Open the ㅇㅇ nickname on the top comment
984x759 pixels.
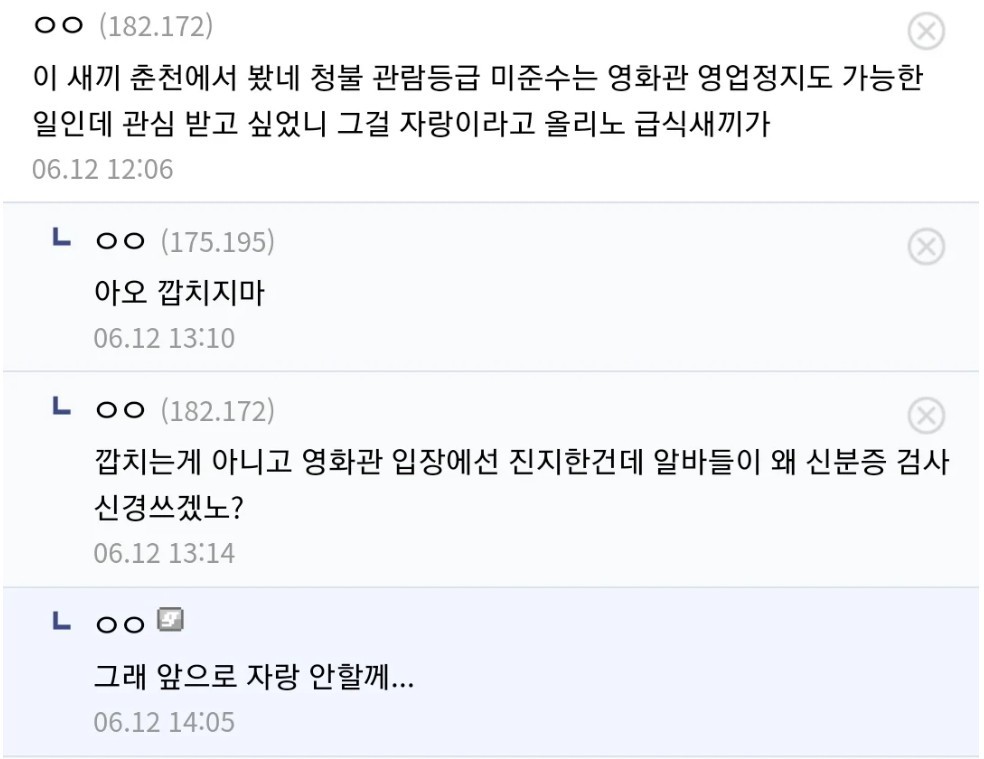(x=60, y=27)
